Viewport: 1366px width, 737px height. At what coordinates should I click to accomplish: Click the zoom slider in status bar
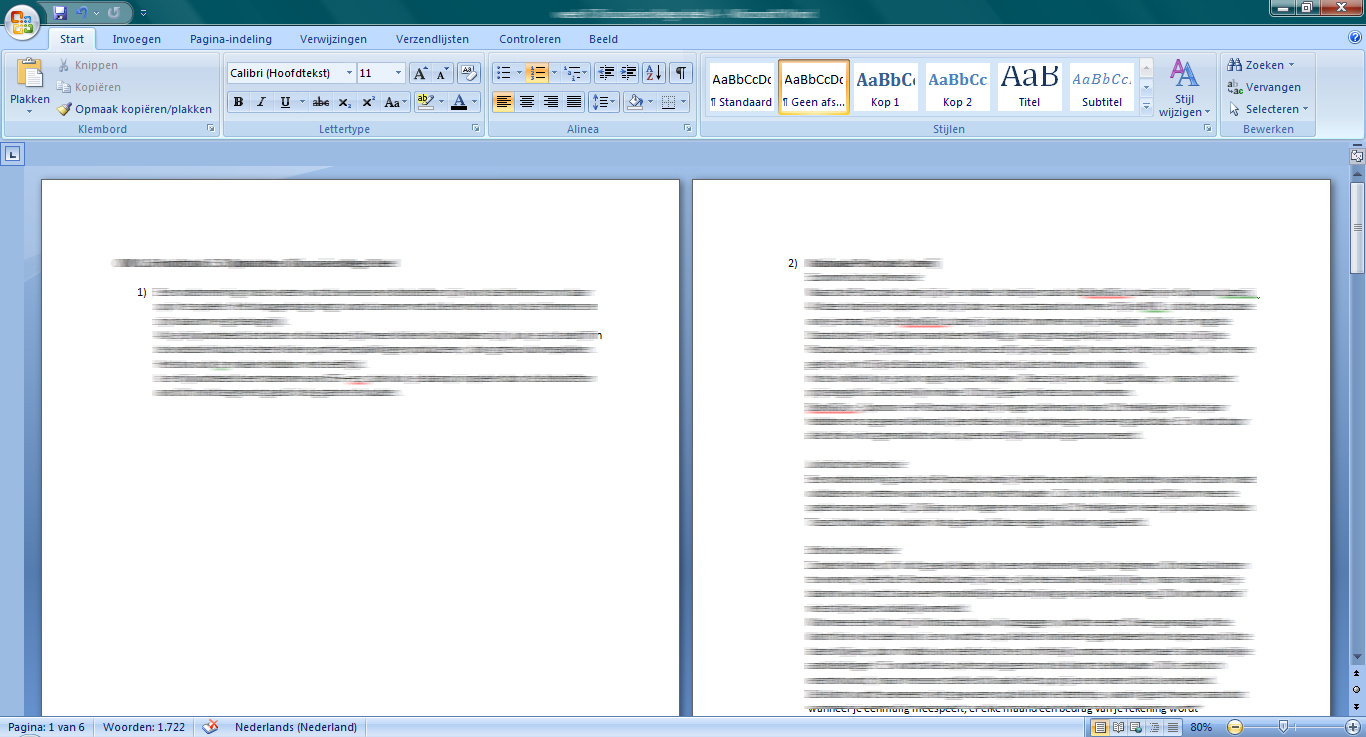[x=1283, y=727]
